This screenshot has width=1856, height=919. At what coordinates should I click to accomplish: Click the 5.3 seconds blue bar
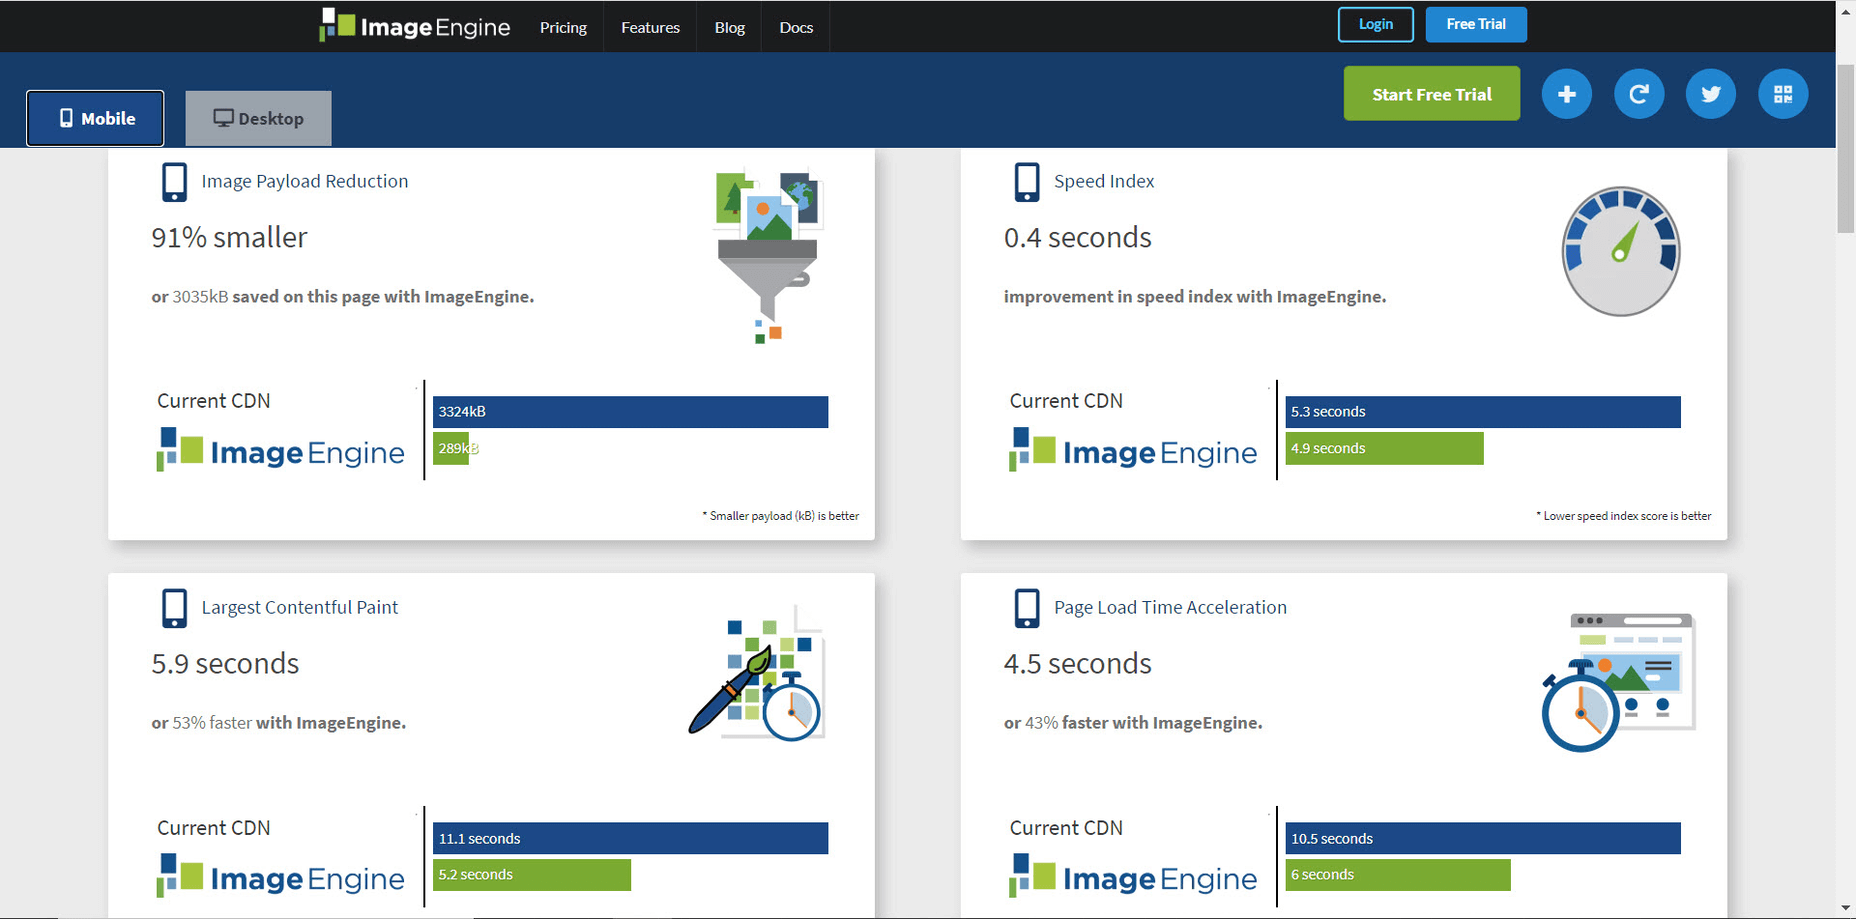pyautogui.click(x=1483, y=412)
